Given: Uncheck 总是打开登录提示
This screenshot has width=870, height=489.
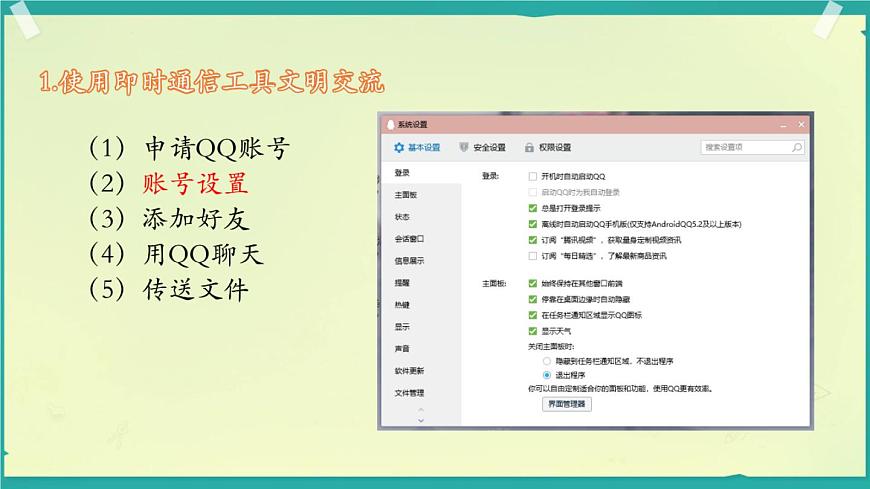Looking at the screenshot, I should pos(533,208).
